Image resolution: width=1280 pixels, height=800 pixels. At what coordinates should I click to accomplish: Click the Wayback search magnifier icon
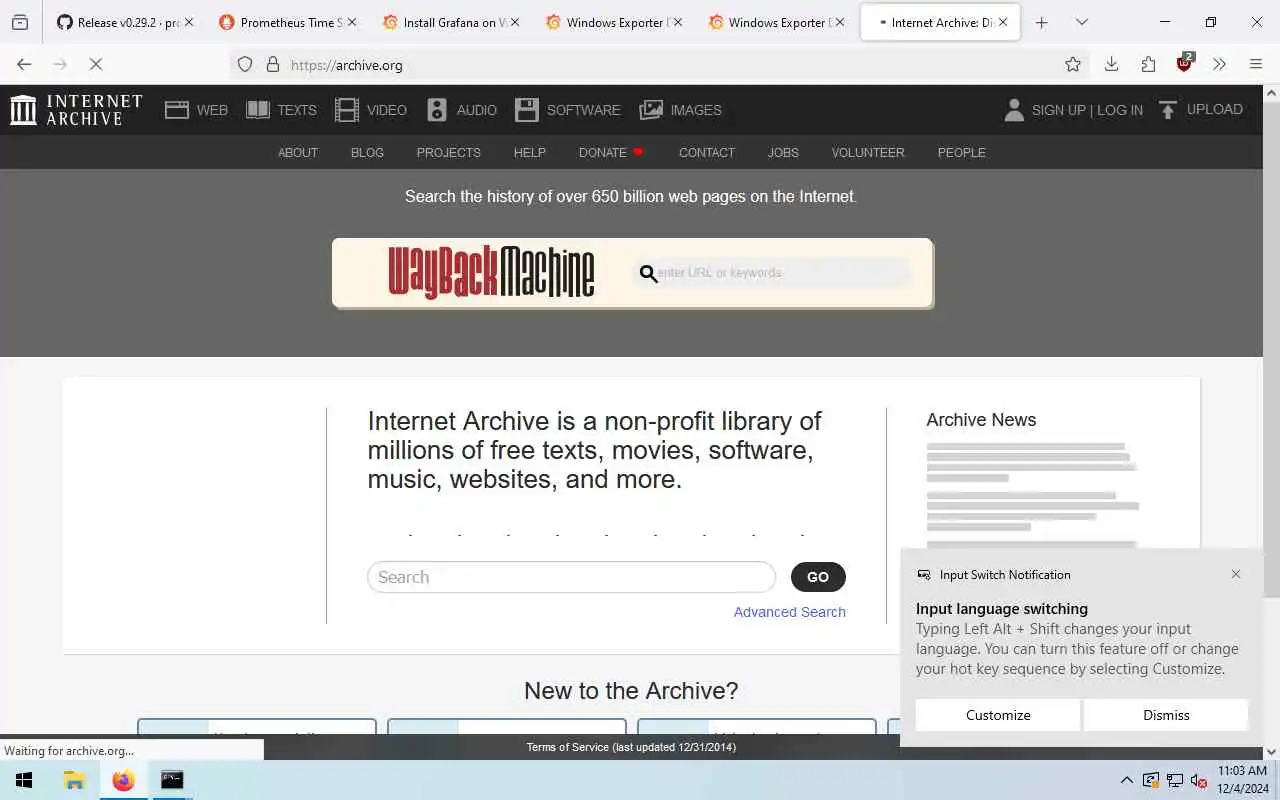click(648, 273)
